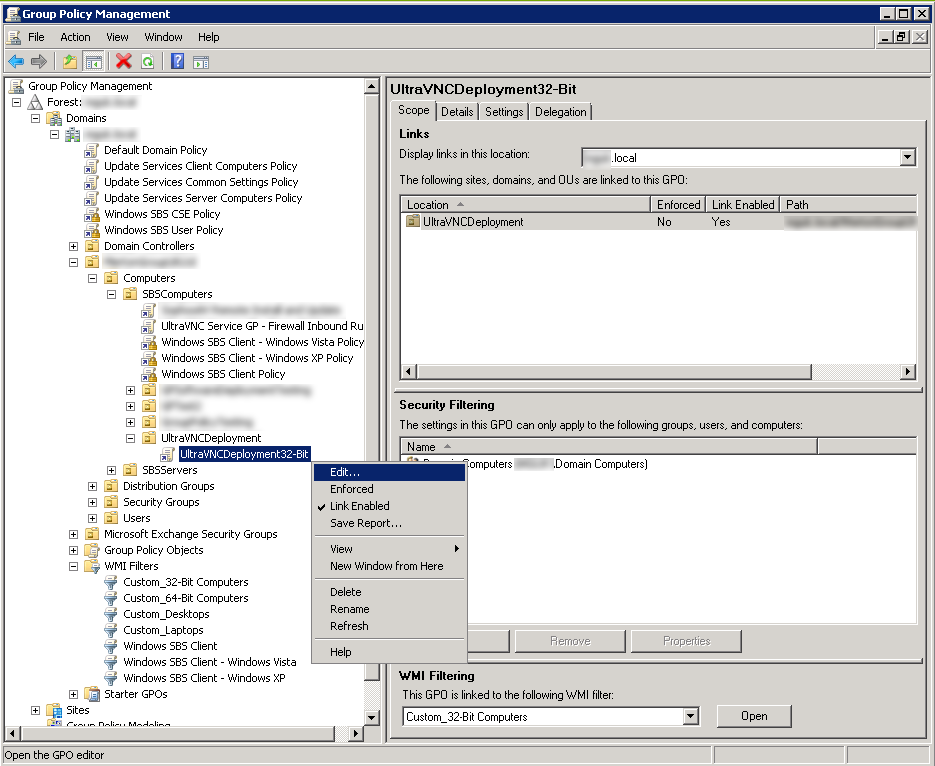935x766 pixels.
Task: Toggle the Show/Hide Console Tree icon
Action: click(x=93, y=61)
